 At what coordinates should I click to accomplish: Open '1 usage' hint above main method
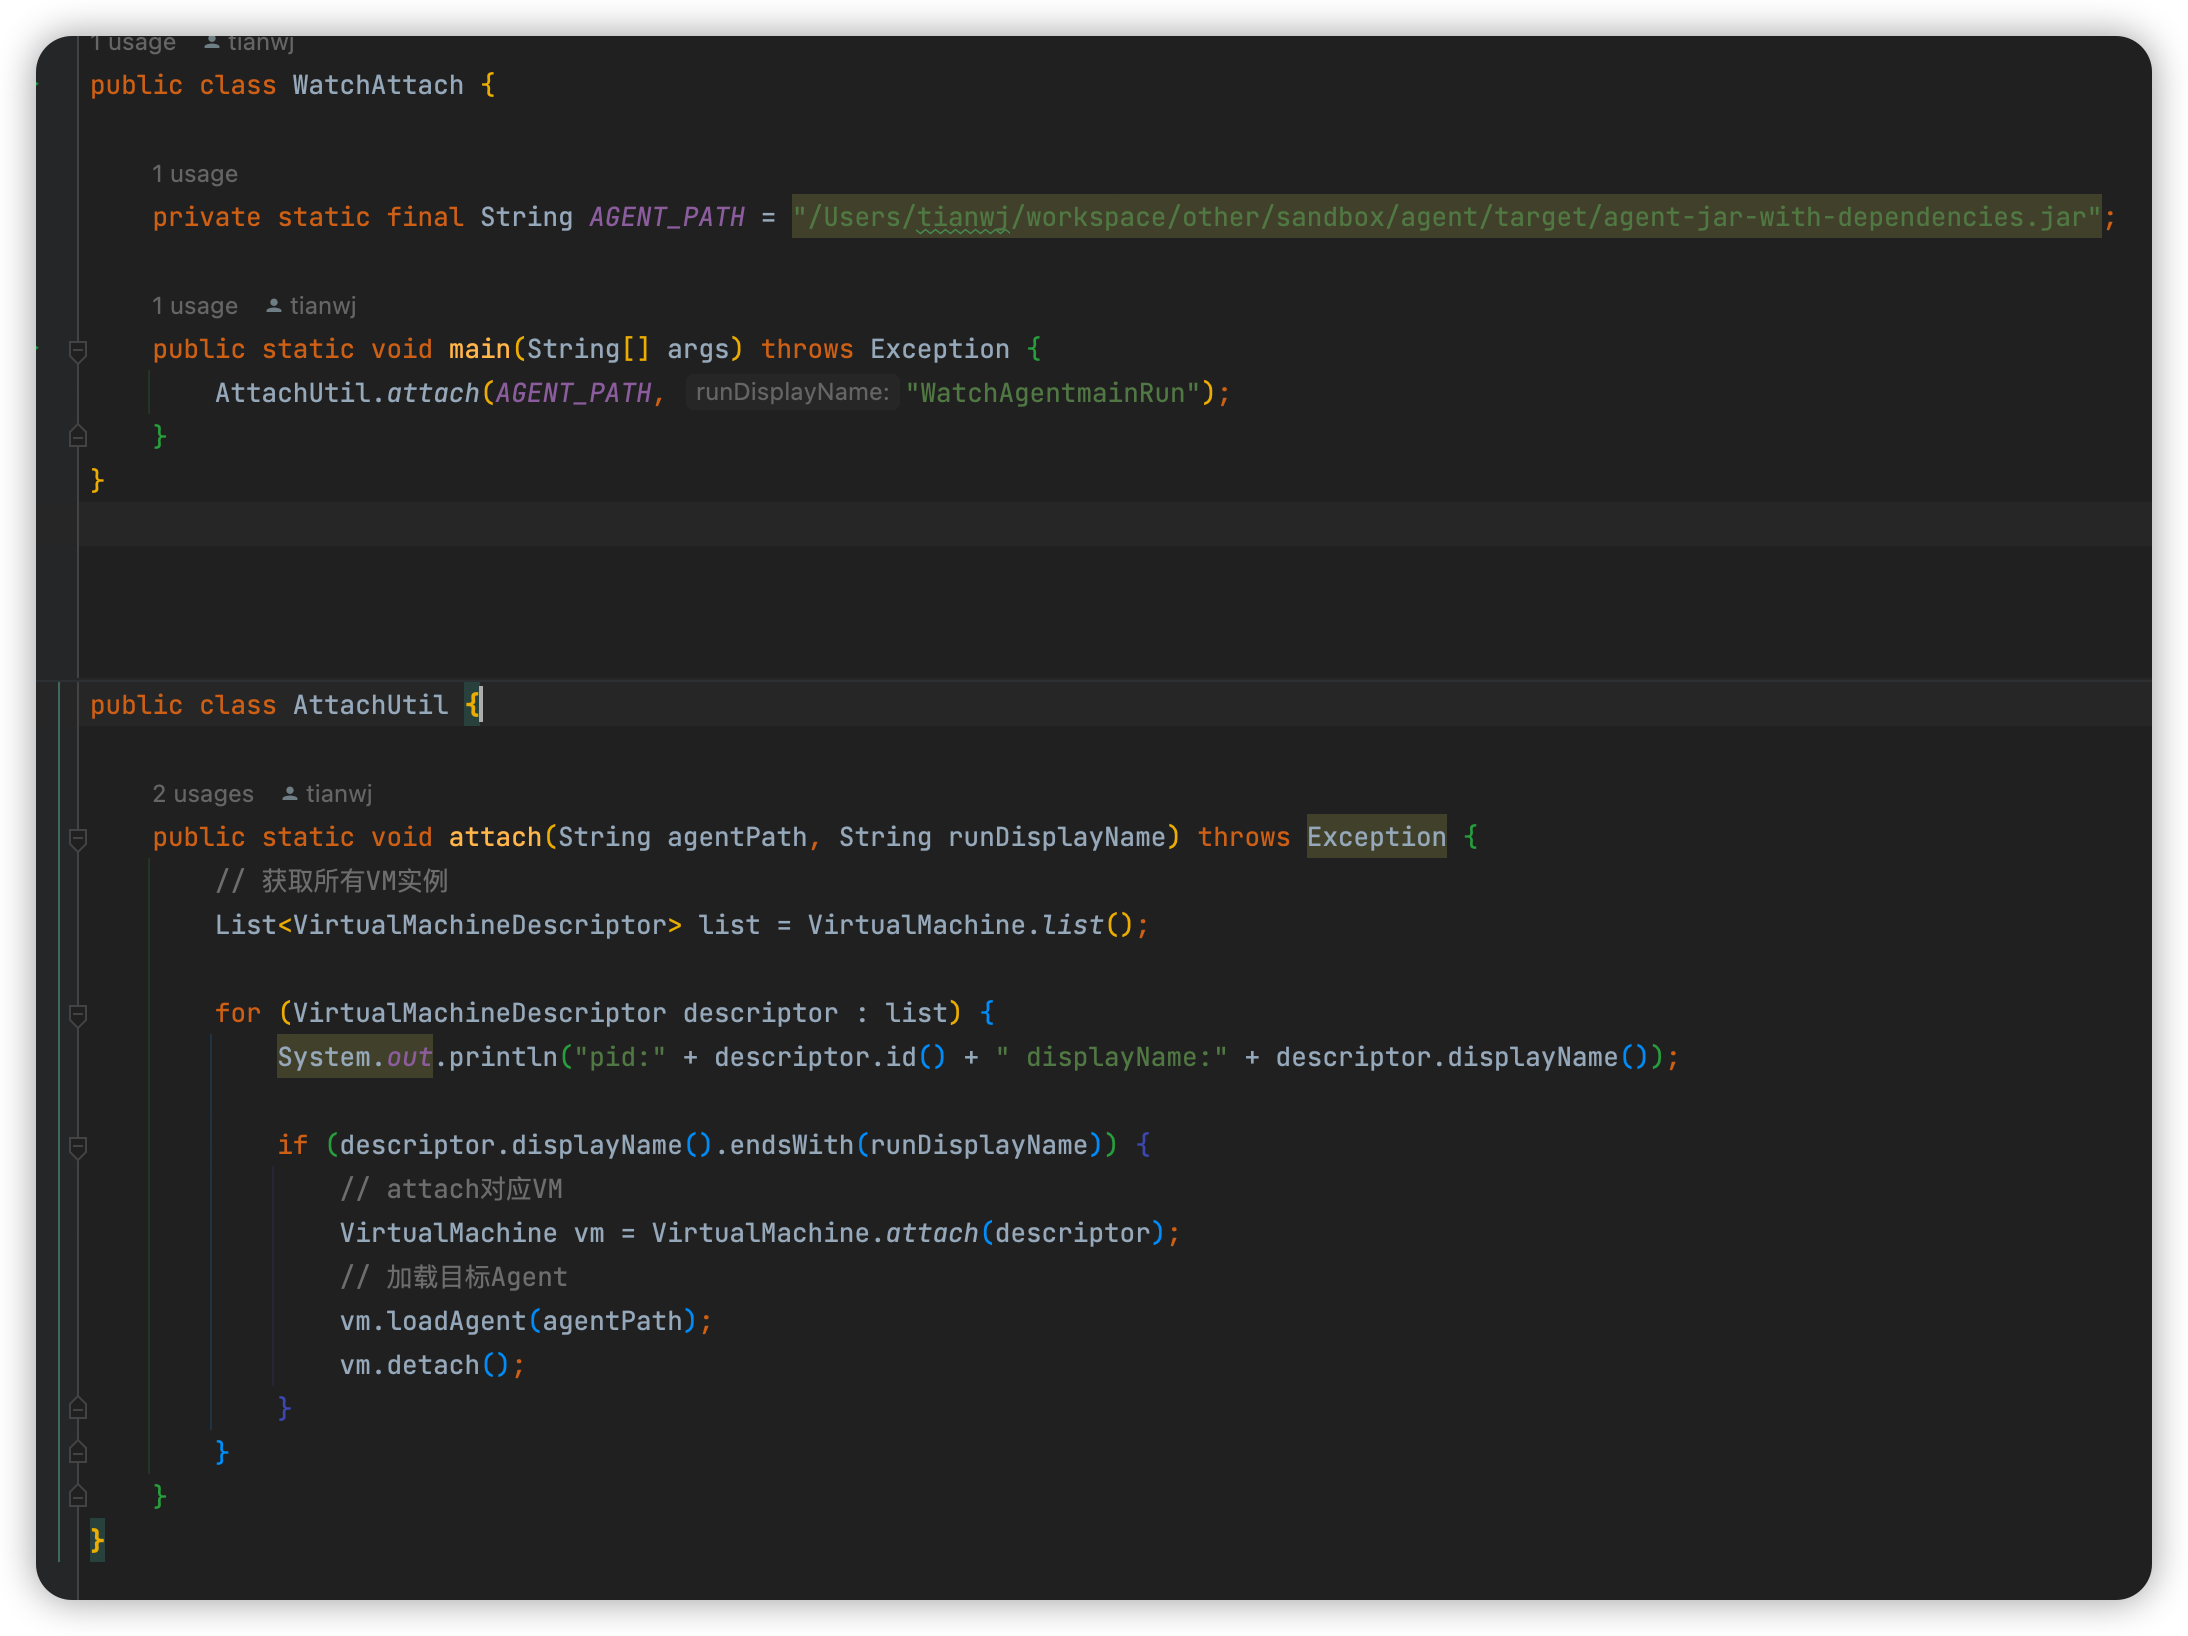(x=195, y=306)
